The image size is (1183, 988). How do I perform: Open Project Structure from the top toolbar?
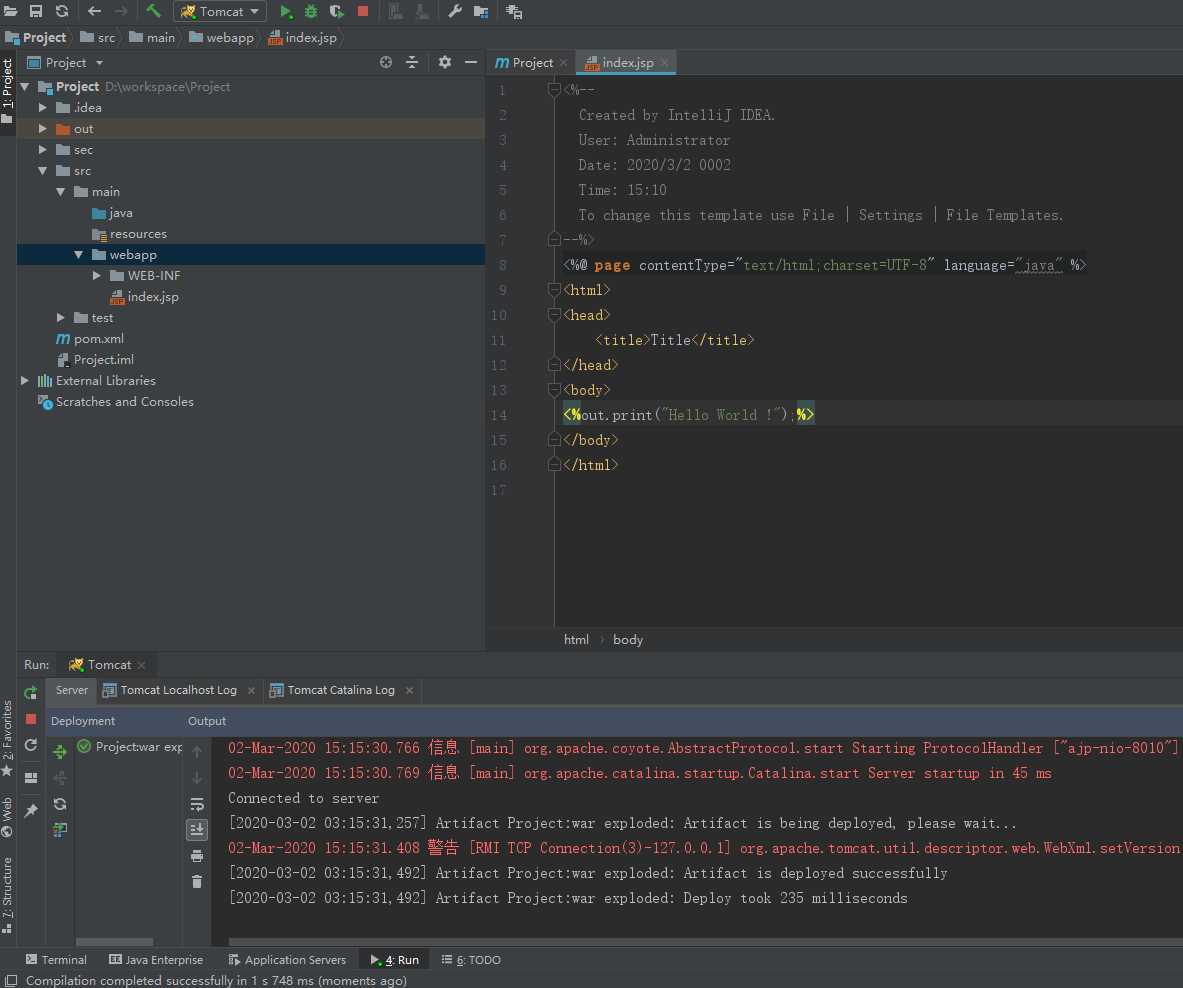(x=481, y=11)
